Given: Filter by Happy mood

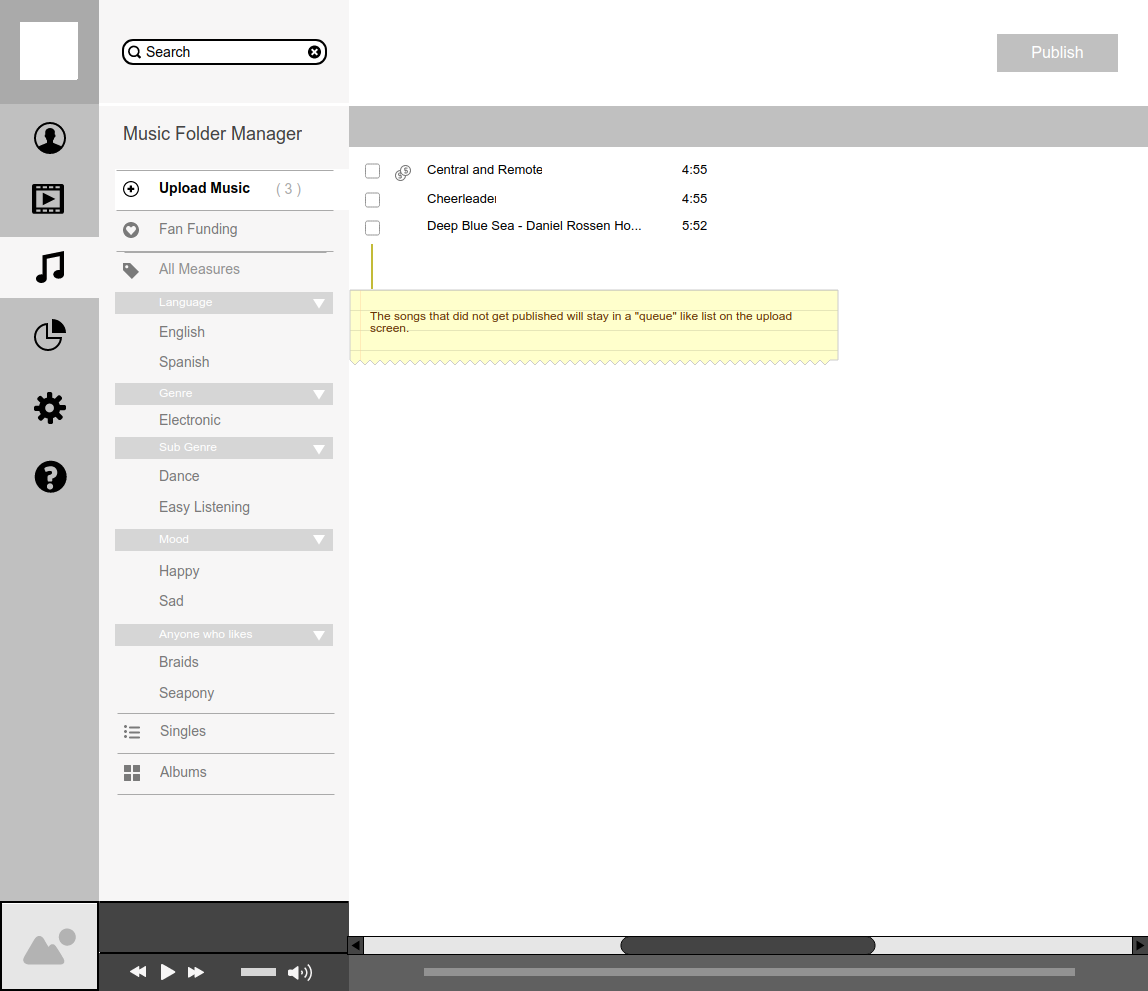Looking at the screenshot, I should (x=179, y=572).
